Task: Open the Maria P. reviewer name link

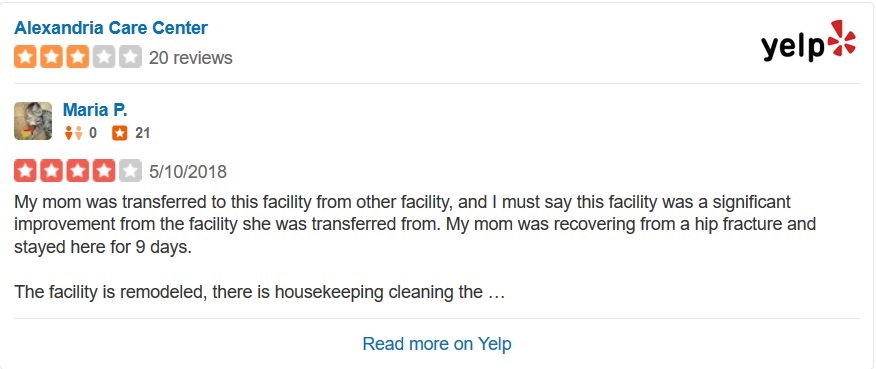Action: (95, 109)
